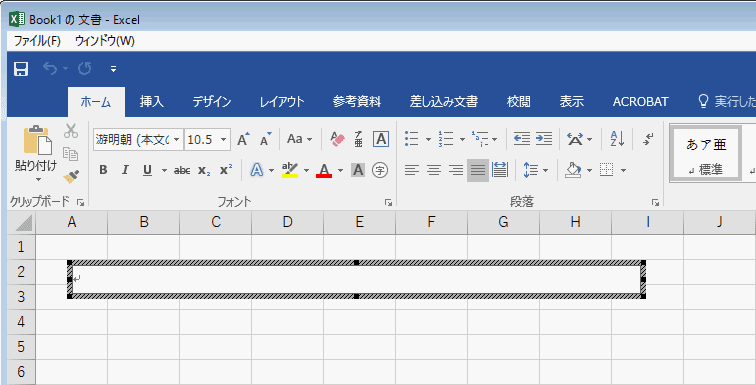The height and width of the screenshot is (385, 756).
Task: Toggle Bold formatting
Action: pos(103,170)
